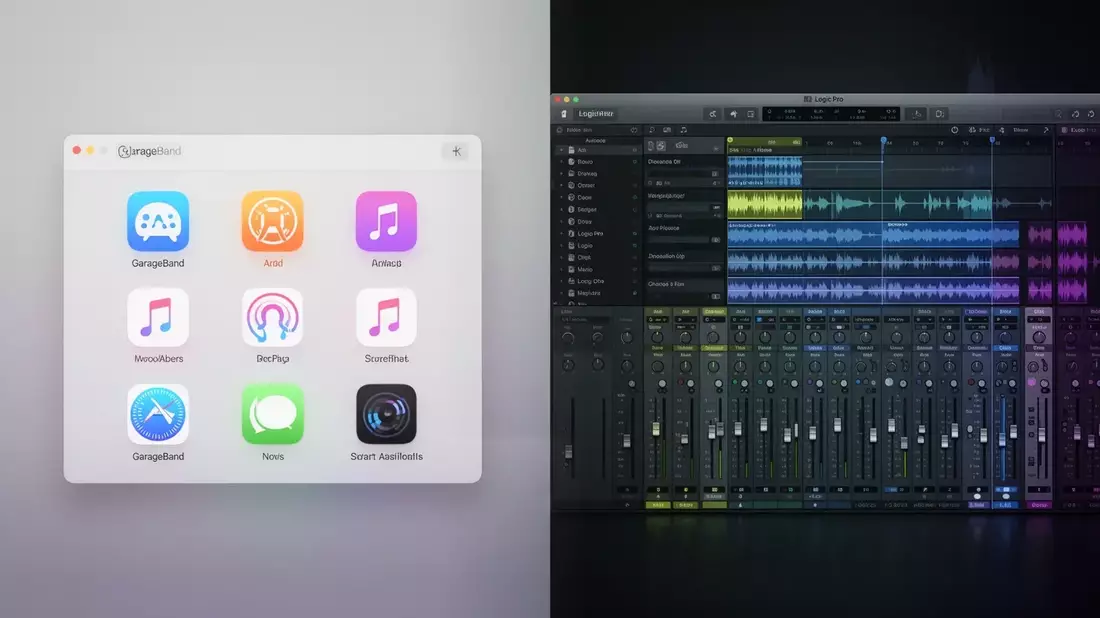
Task: Click the second blue marker on the timeline ruler
Action: click(992, 140)
